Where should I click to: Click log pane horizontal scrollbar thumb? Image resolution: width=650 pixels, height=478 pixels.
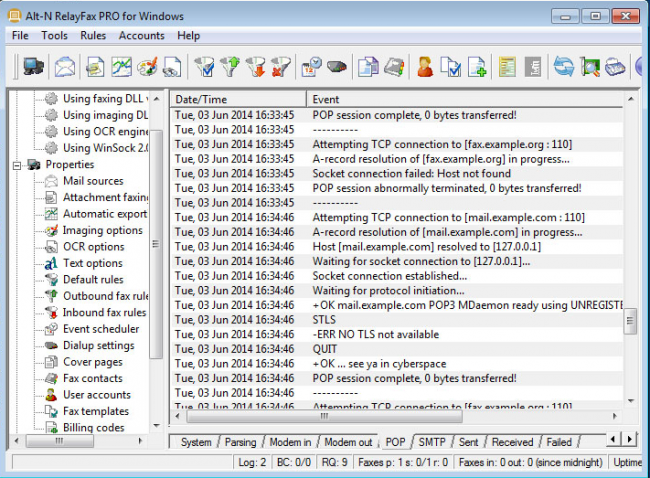click(324, 416)
